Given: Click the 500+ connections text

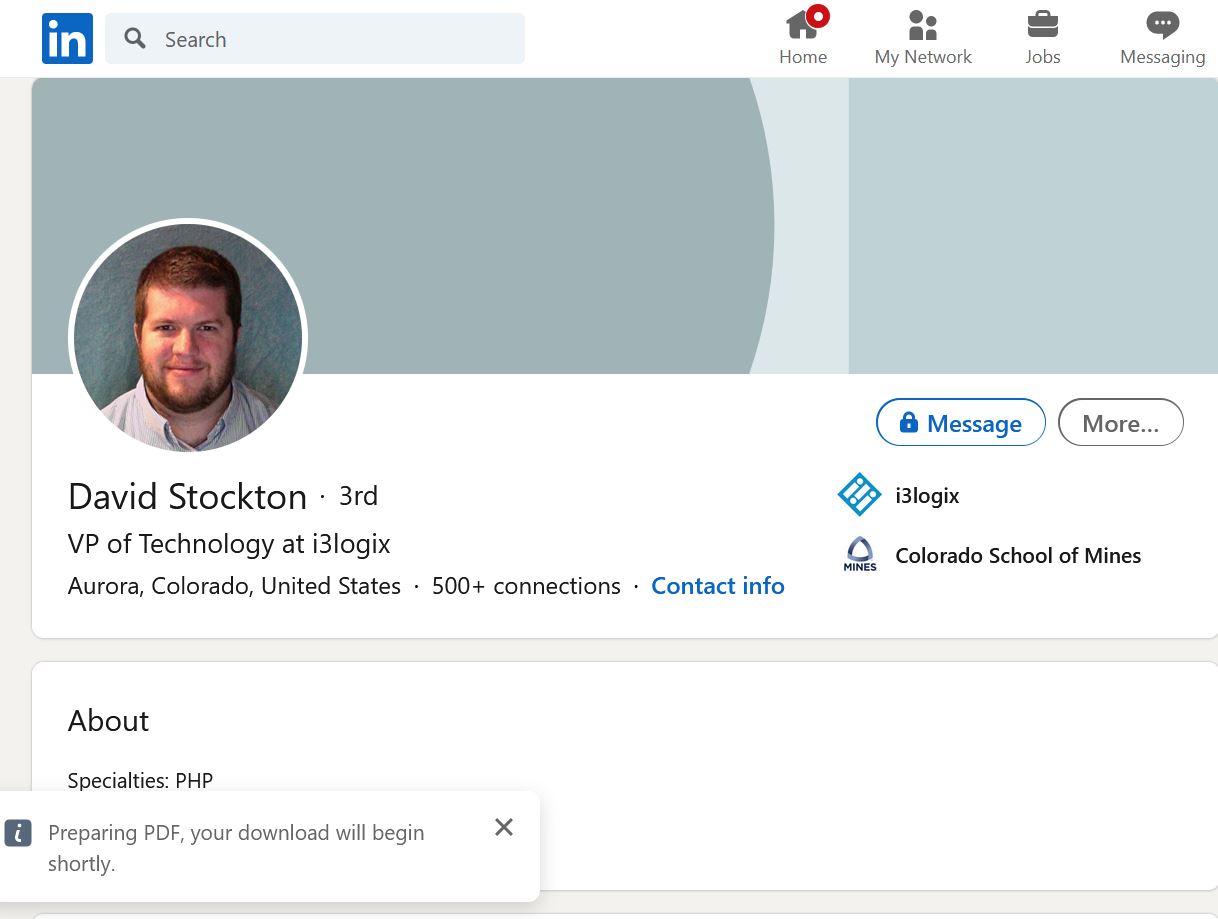Looking at the screenshot, I should [526, 586].
